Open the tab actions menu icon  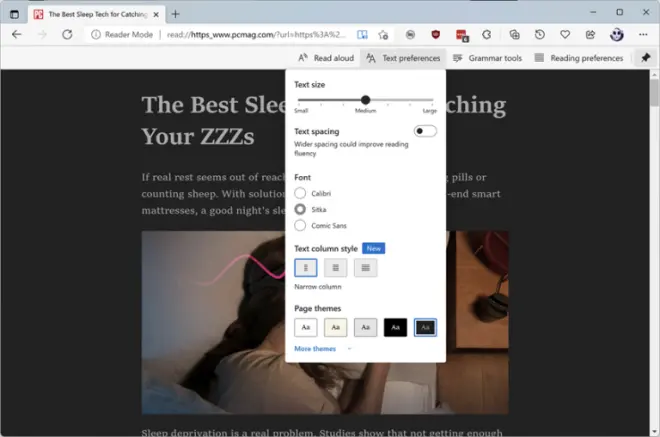14,14
